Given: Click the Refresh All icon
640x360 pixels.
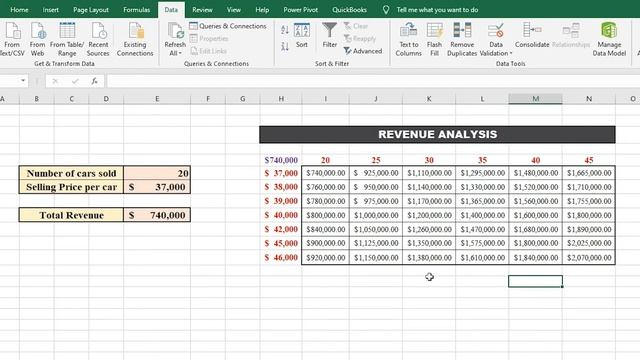Looking at the screenshot, I should tap(175, 31).
